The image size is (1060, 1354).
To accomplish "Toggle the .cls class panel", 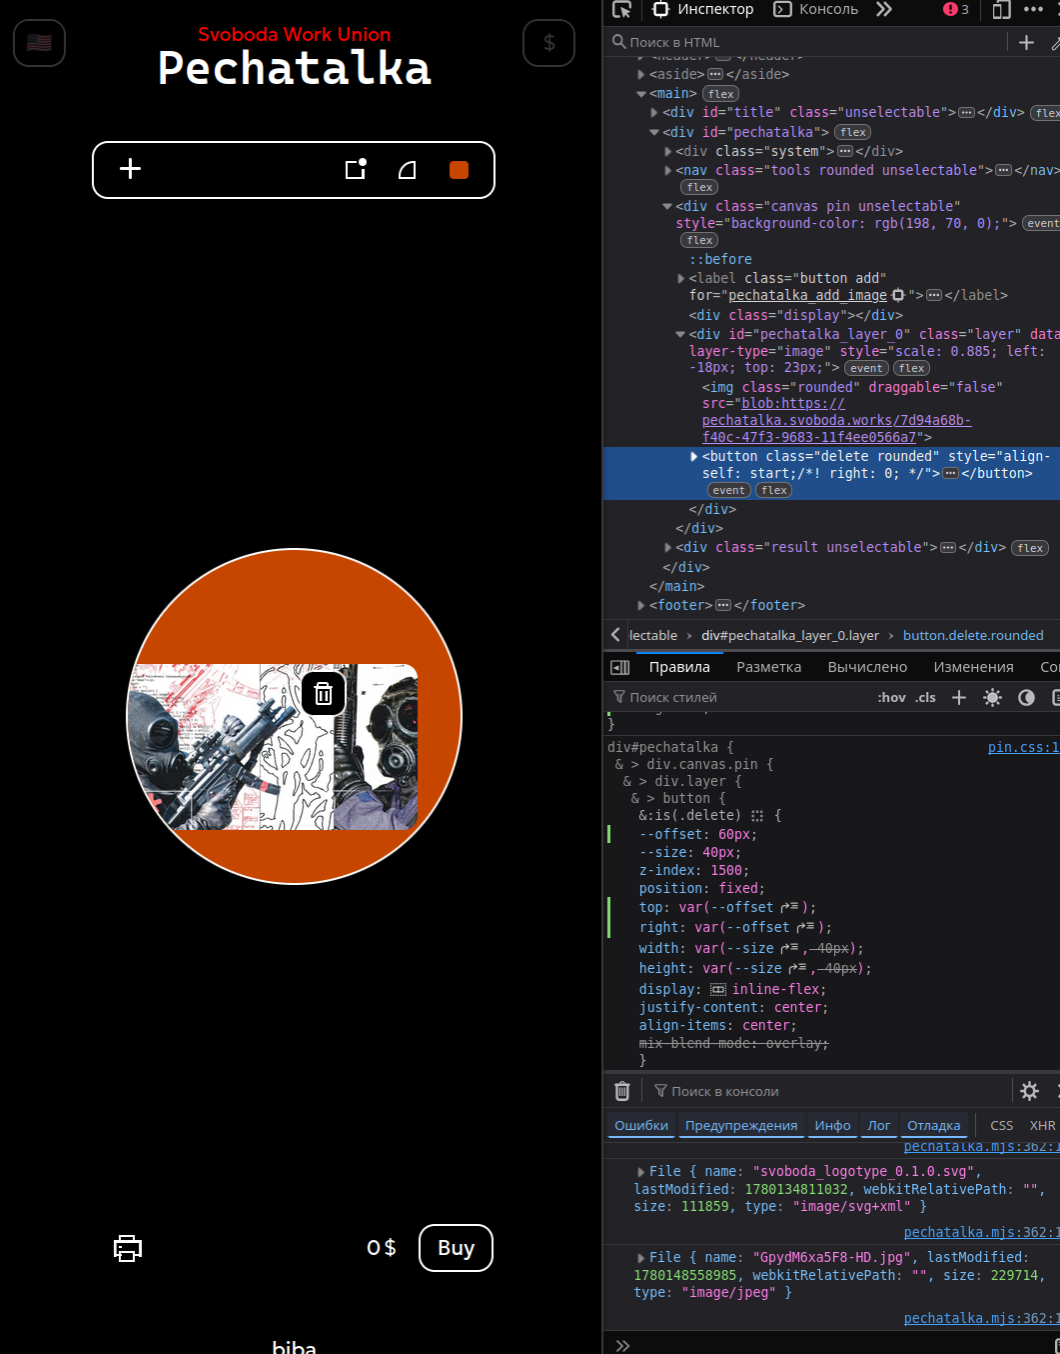I will [x=926, y=697].
